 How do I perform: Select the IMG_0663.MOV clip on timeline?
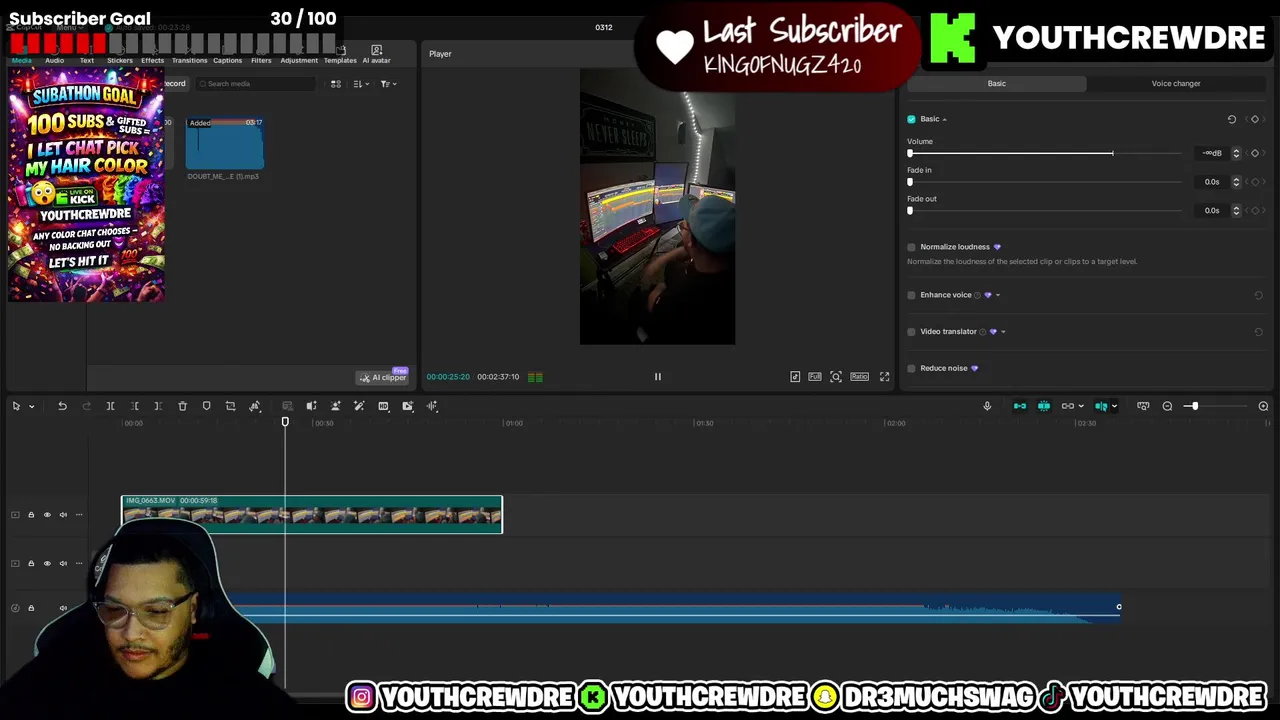312,514
